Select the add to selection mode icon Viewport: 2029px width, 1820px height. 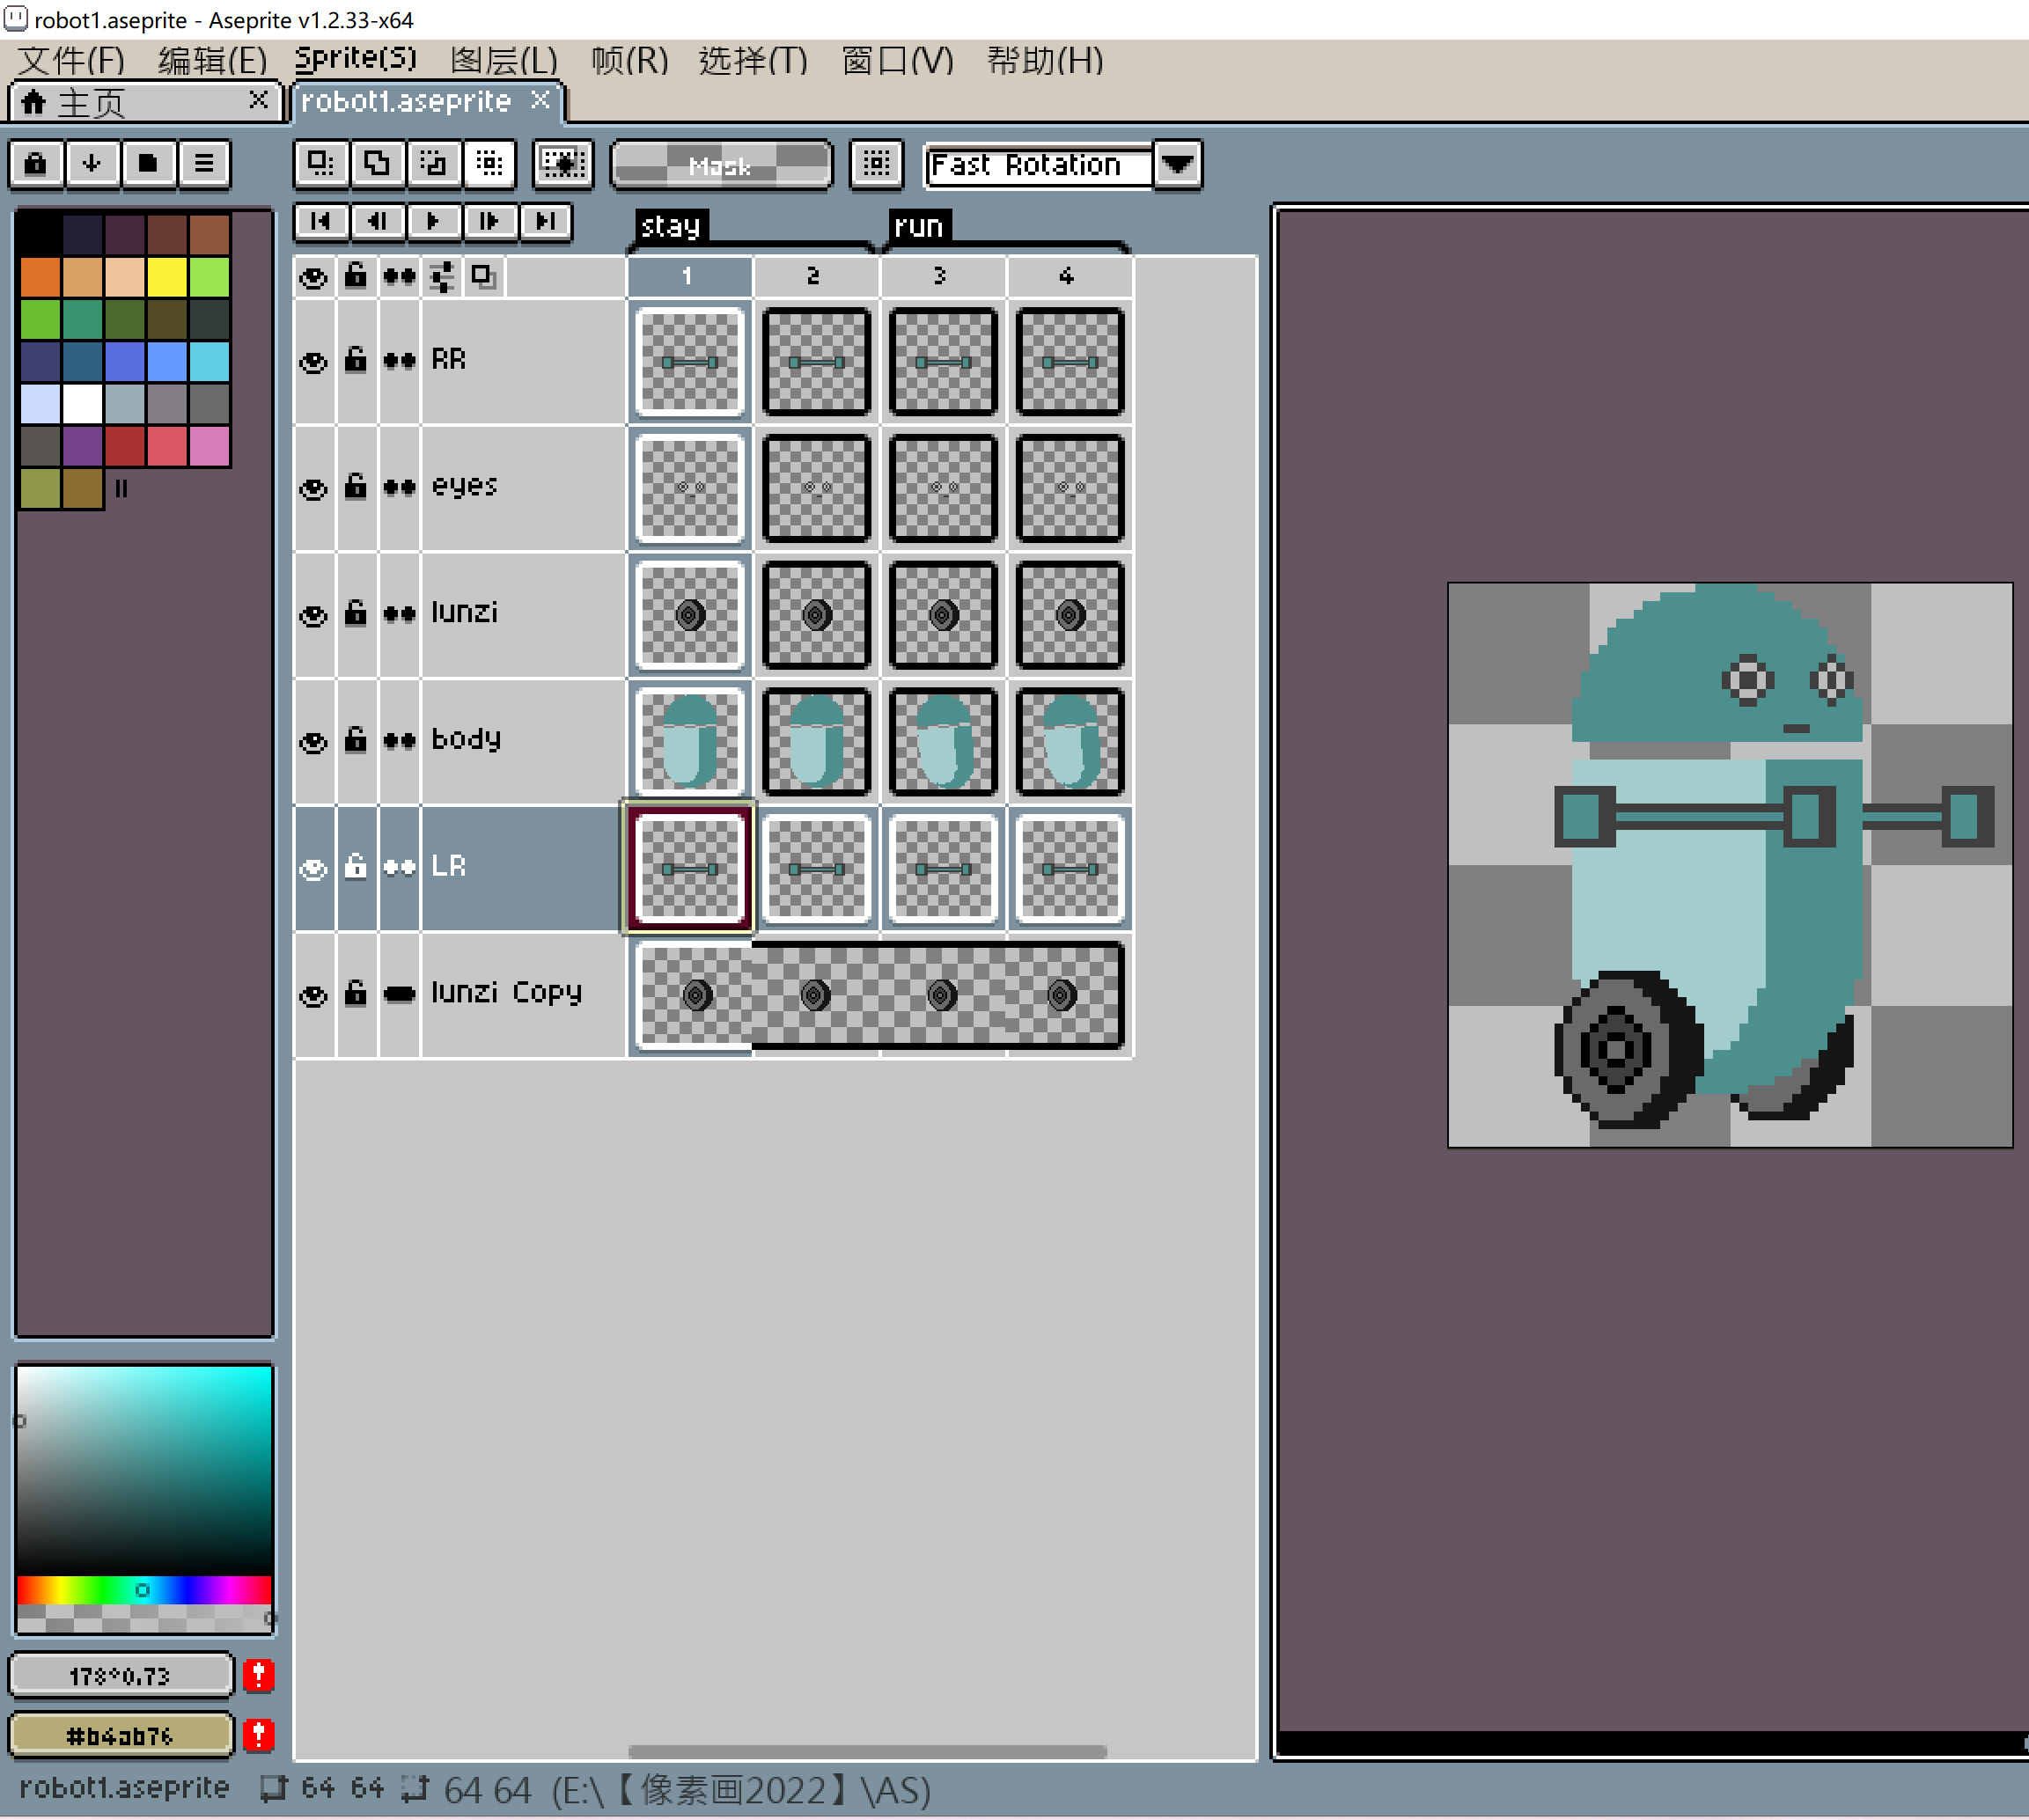(377, 163)
